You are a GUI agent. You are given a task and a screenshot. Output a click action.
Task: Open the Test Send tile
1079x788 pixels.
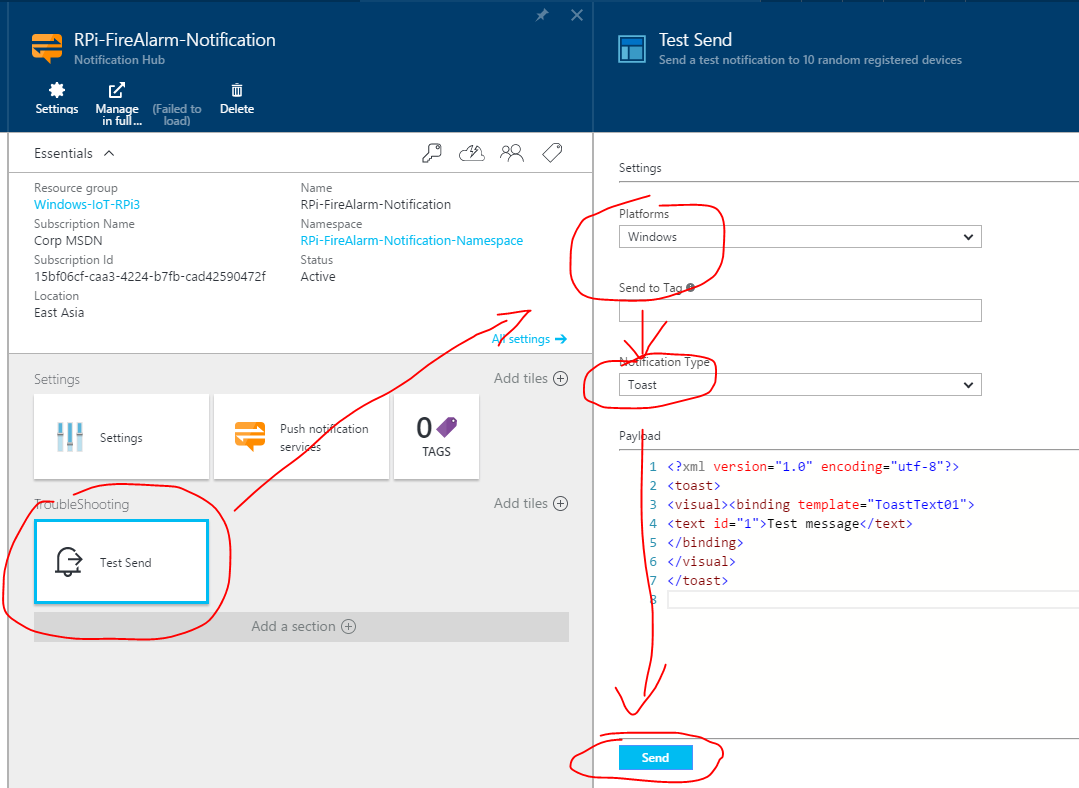click(x=121, y=562)
